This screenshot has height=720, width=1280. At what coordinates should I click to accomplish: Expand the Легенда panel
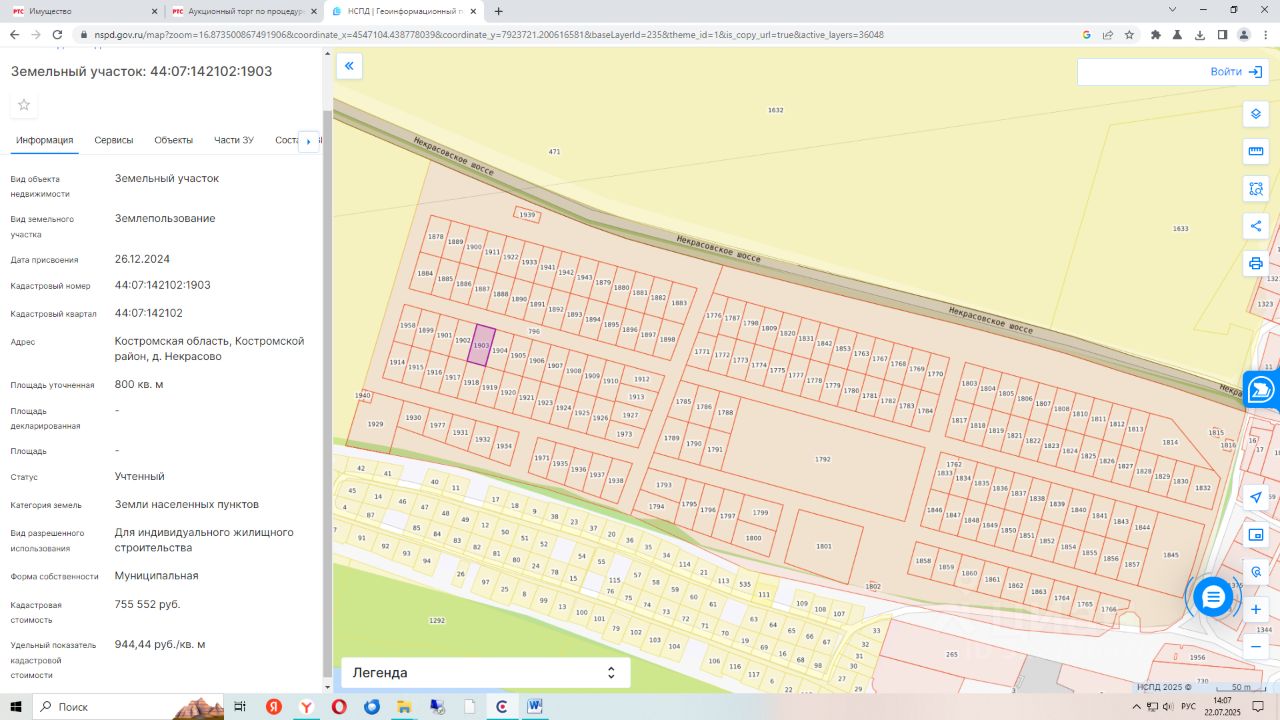click(486, 673)
